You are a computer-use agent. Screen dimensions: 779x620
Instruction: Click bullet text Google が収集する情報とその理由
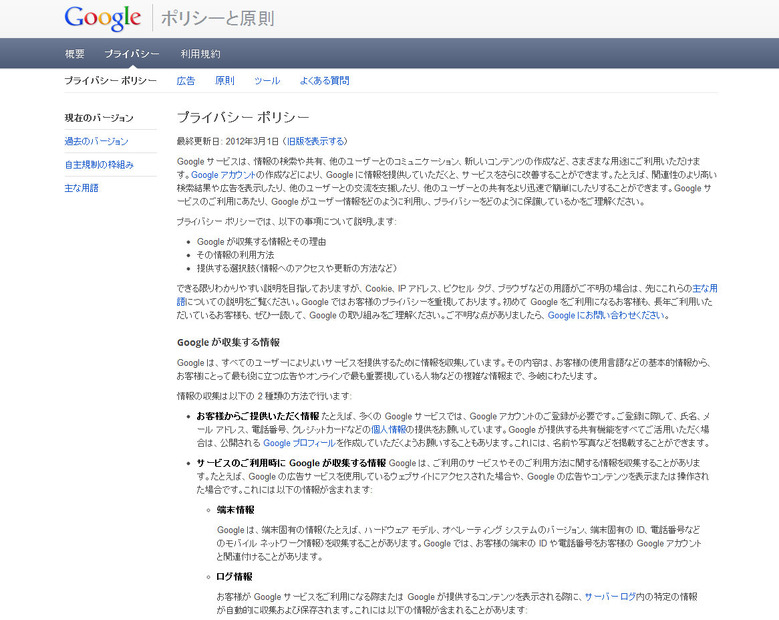[261, 241]
